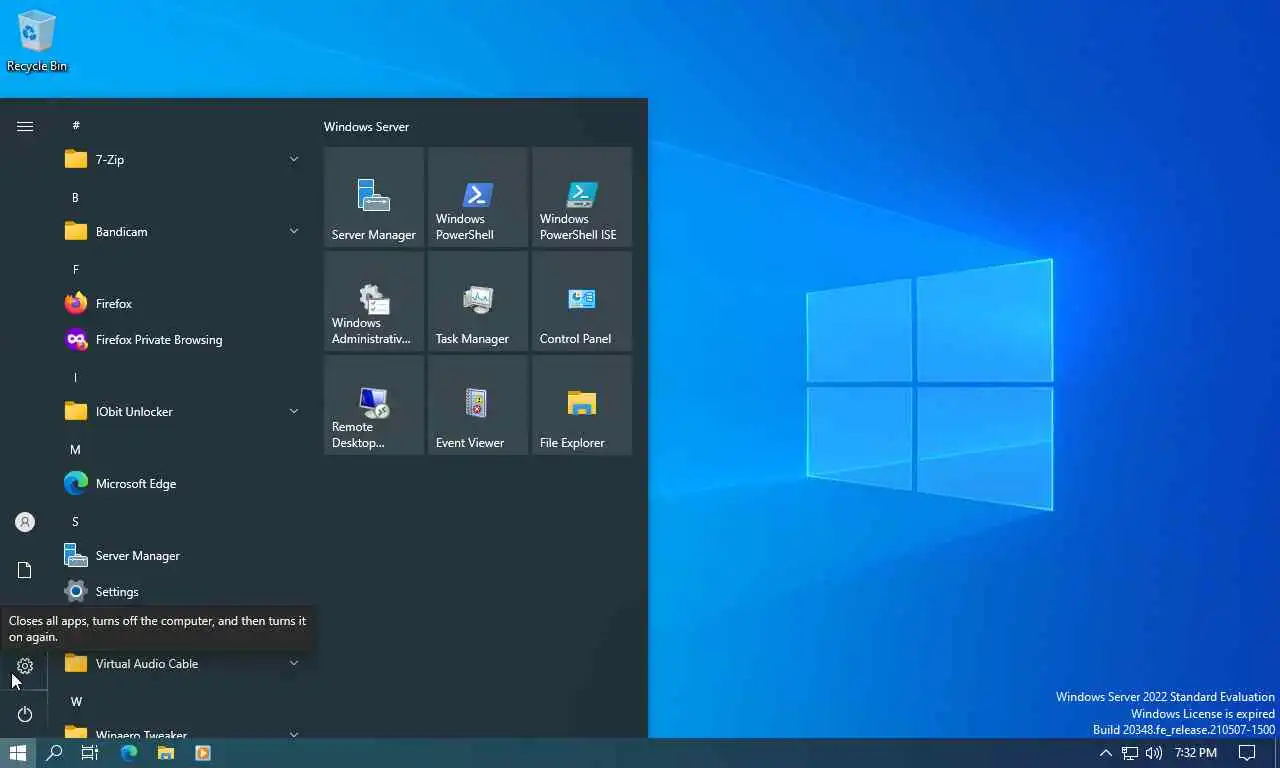This screenshot has width=1280, height=768.
Task: Click the Bandicam folder entry
Action: (x=182, y=232)
